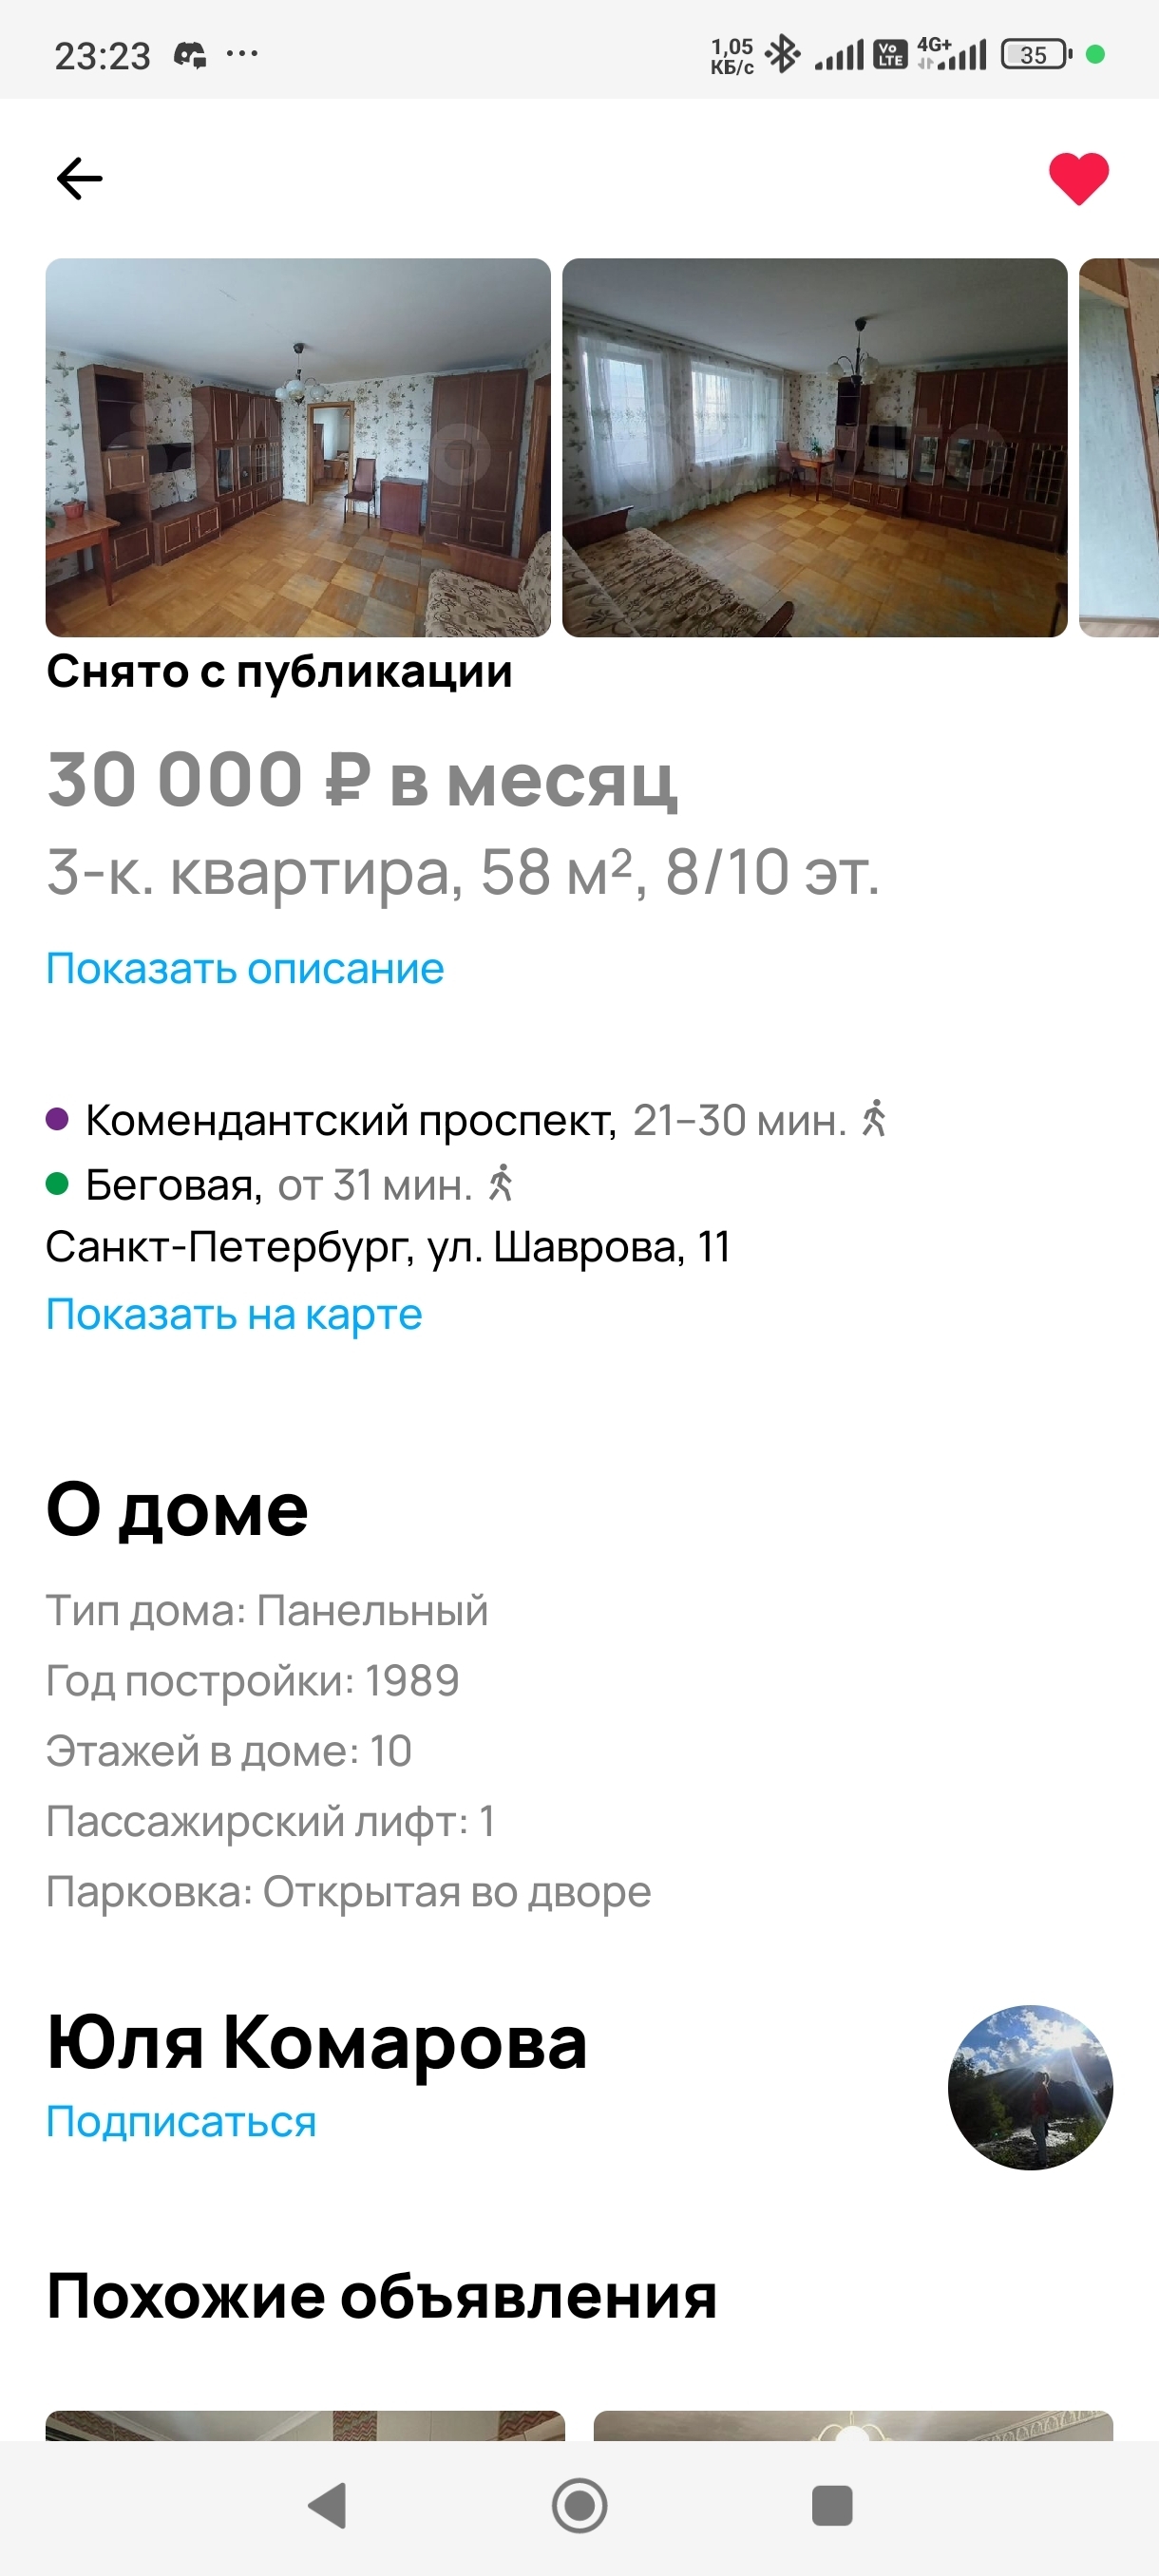Expand 'Показать описание' description
1159x2576 pixels.
tap(245, 968)
